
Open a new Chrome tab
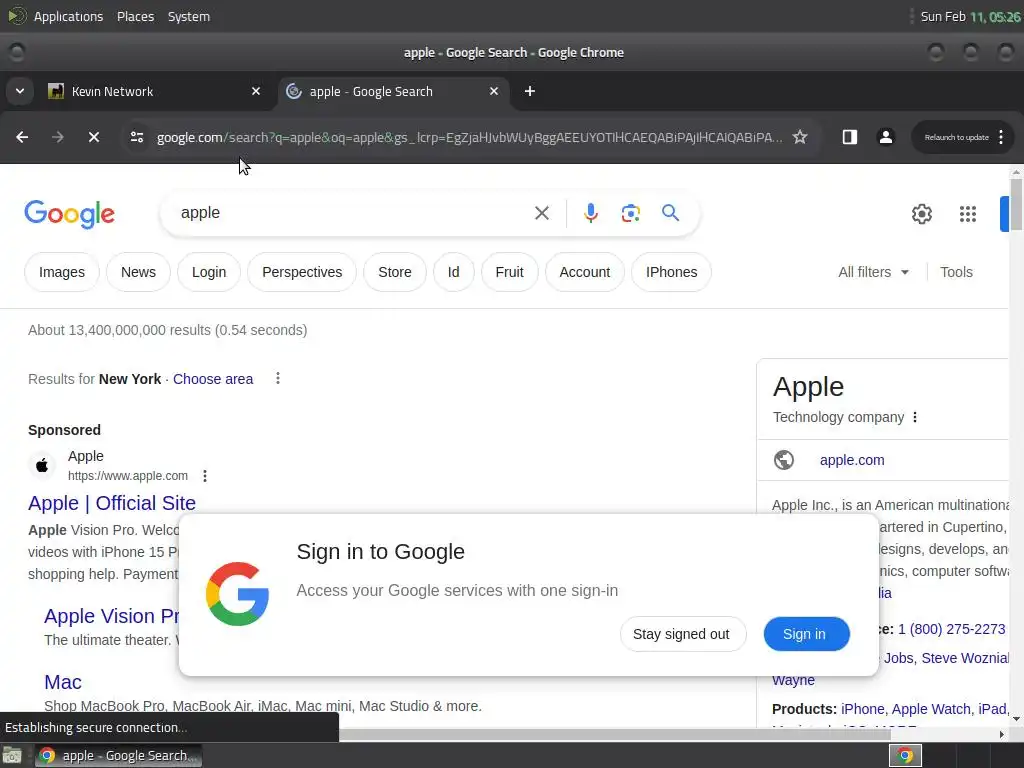(x=530, y=91)
